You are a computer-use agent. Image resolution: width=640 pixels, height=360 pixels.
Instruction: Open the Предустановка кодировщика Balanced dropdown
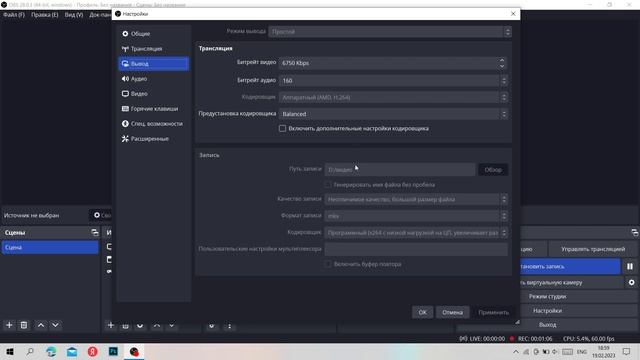coord(393,114)
